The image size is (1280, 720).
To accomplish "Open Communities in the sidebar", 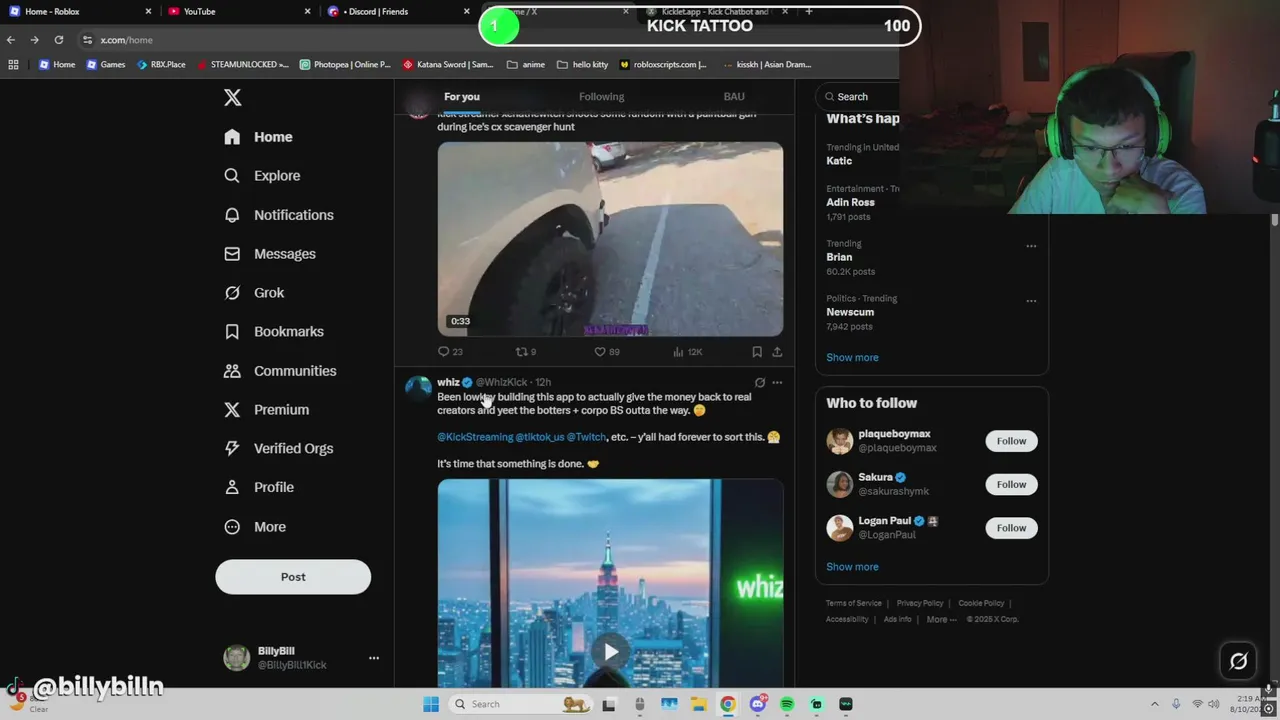I will [280, 370].
